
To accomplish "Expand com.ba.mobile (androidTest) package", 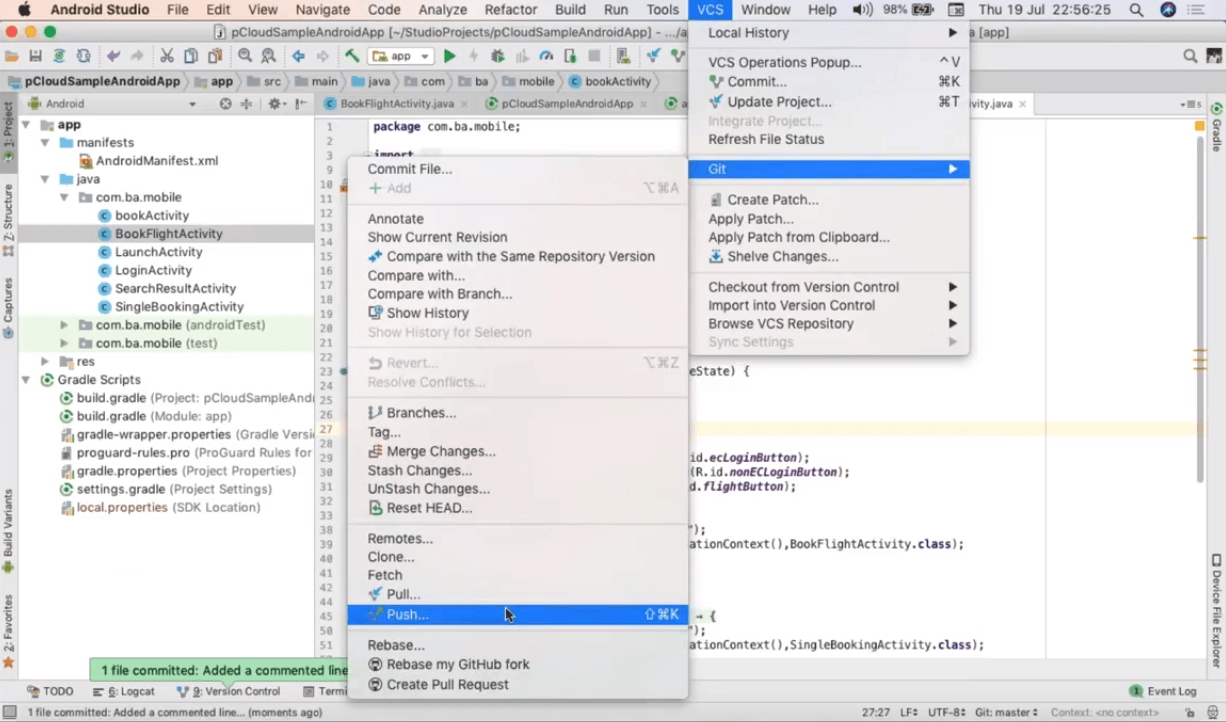I will 64,326.
